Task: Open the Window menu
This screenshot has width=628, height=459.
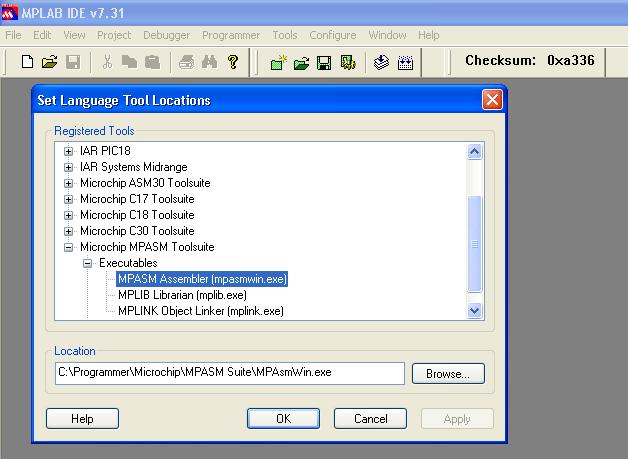Action: (387, 35)
